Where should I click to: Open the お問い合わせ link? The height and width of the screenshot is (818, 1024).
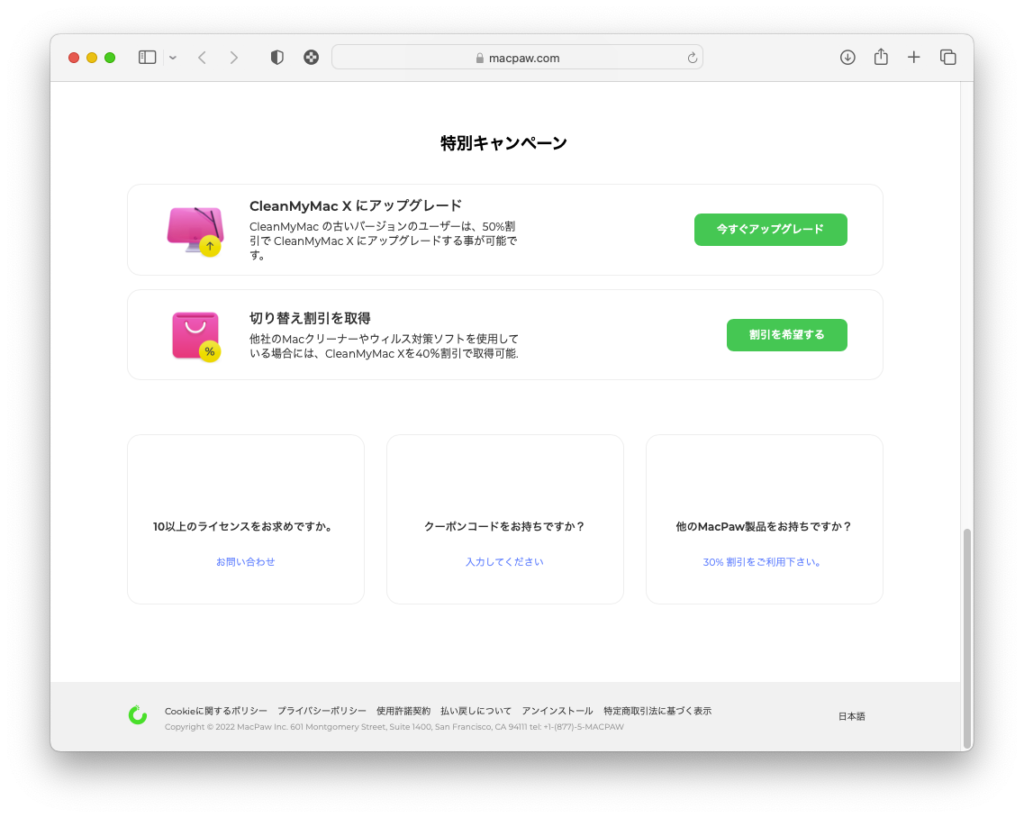pyautogui.click(x=246, y=561)
